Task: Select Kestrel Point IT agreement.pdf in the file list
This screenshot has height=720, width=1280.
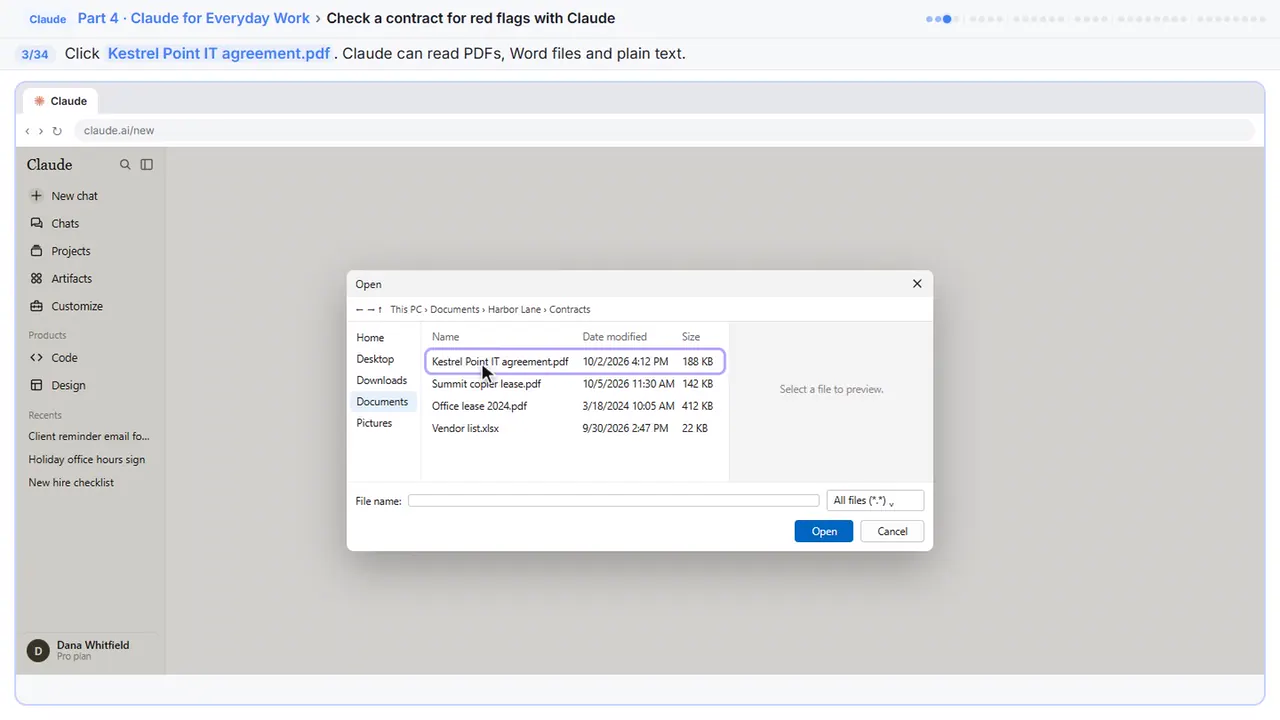Action: tap(575, 362)
